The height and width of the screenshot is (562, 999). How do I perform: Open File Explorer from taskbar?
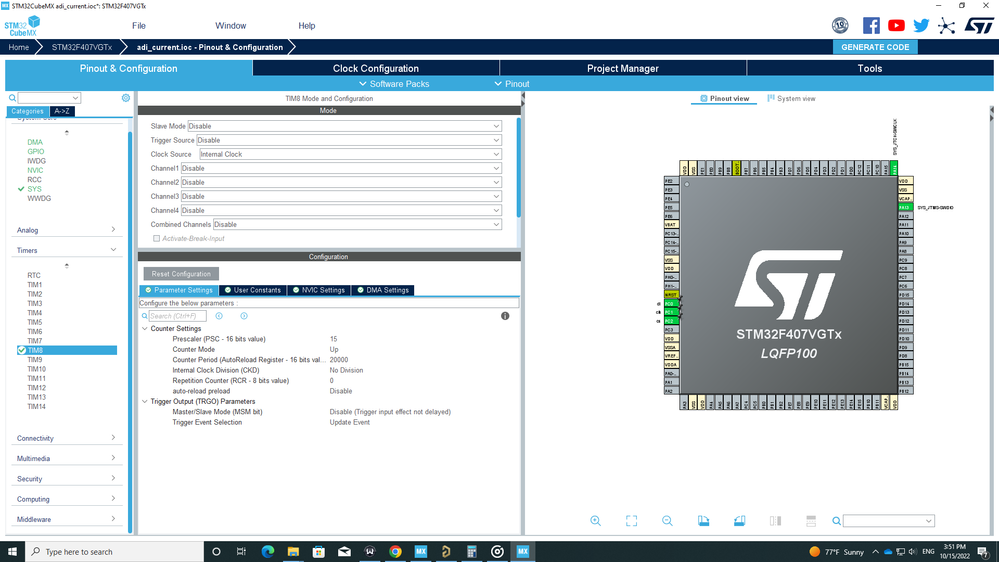click(293, 552)
